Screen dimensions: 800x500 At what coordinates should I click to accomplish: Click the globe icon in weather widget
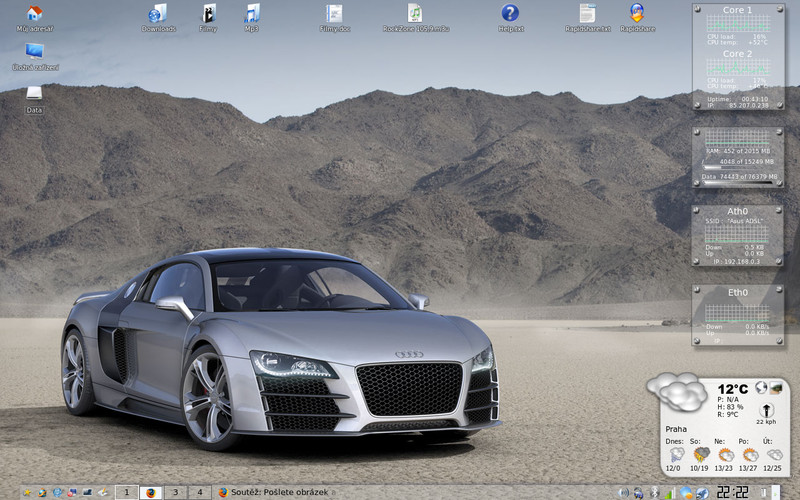click(x=761, y=387)
